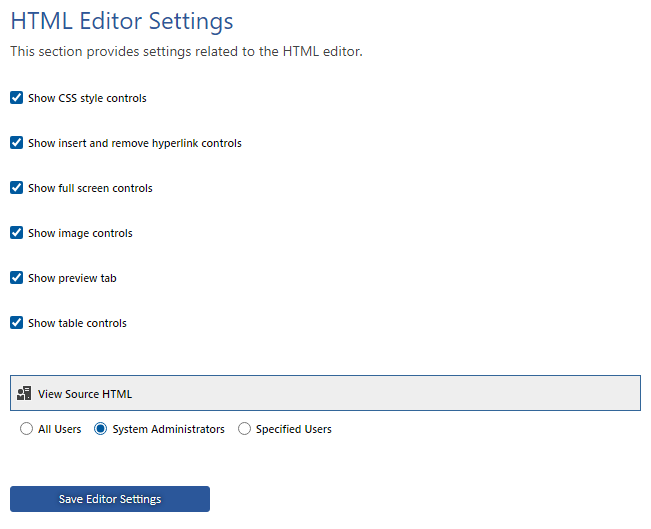Click the HTML Editor Settings heading
651x529 pixels.
122,21
